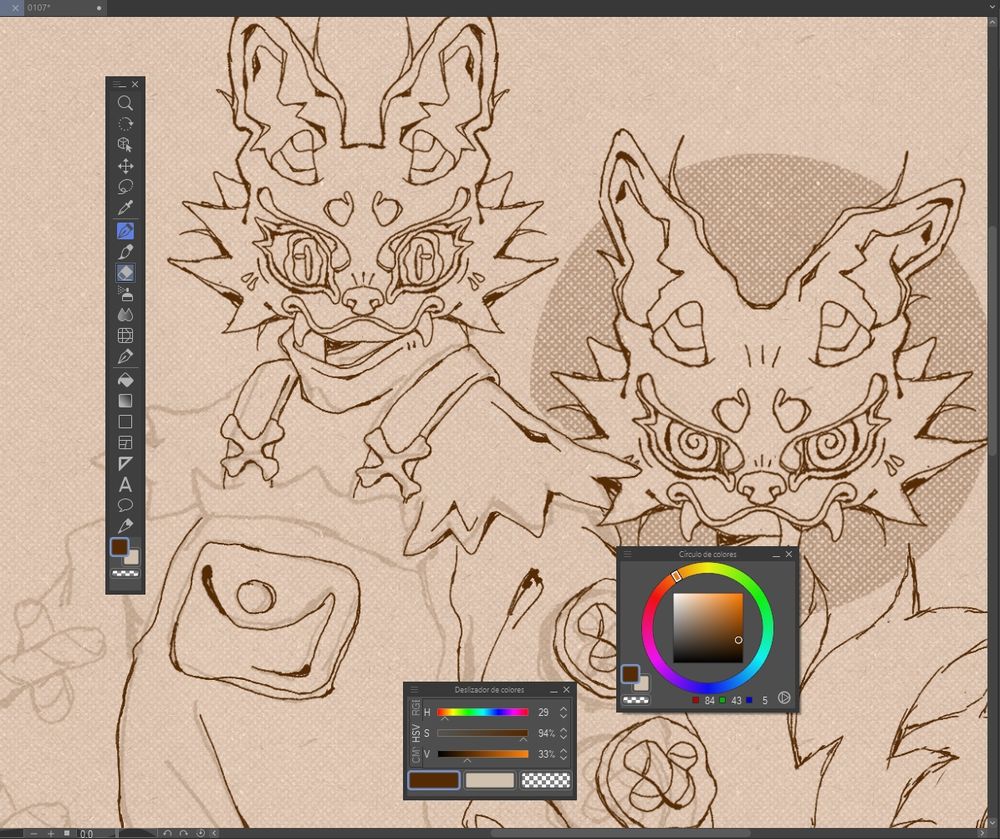Select the Brush tool
This screenshot has width=1000, height=839.
click(x=125, y=252)
